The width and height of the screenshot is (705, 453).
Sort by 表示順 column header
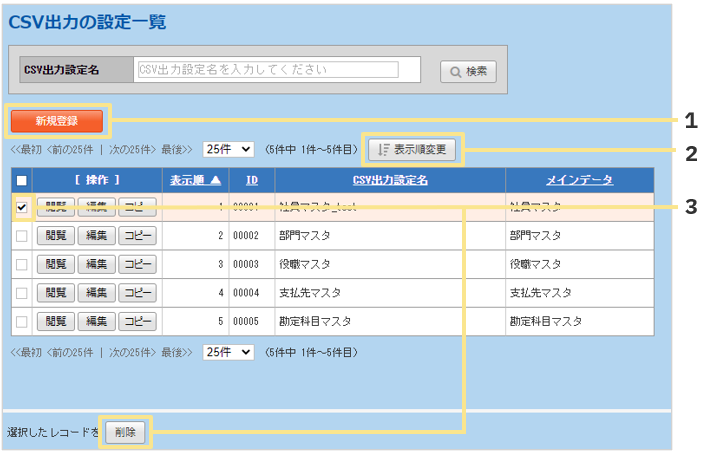[194, 180]
